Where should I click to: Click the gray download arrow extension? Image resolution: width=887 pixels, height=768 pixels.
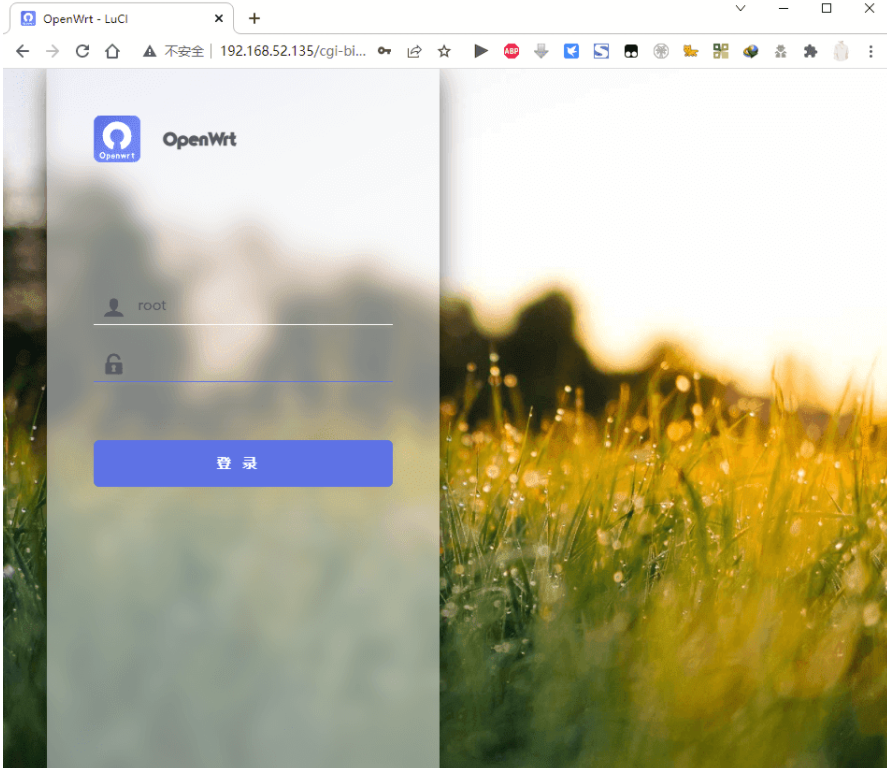541,51
